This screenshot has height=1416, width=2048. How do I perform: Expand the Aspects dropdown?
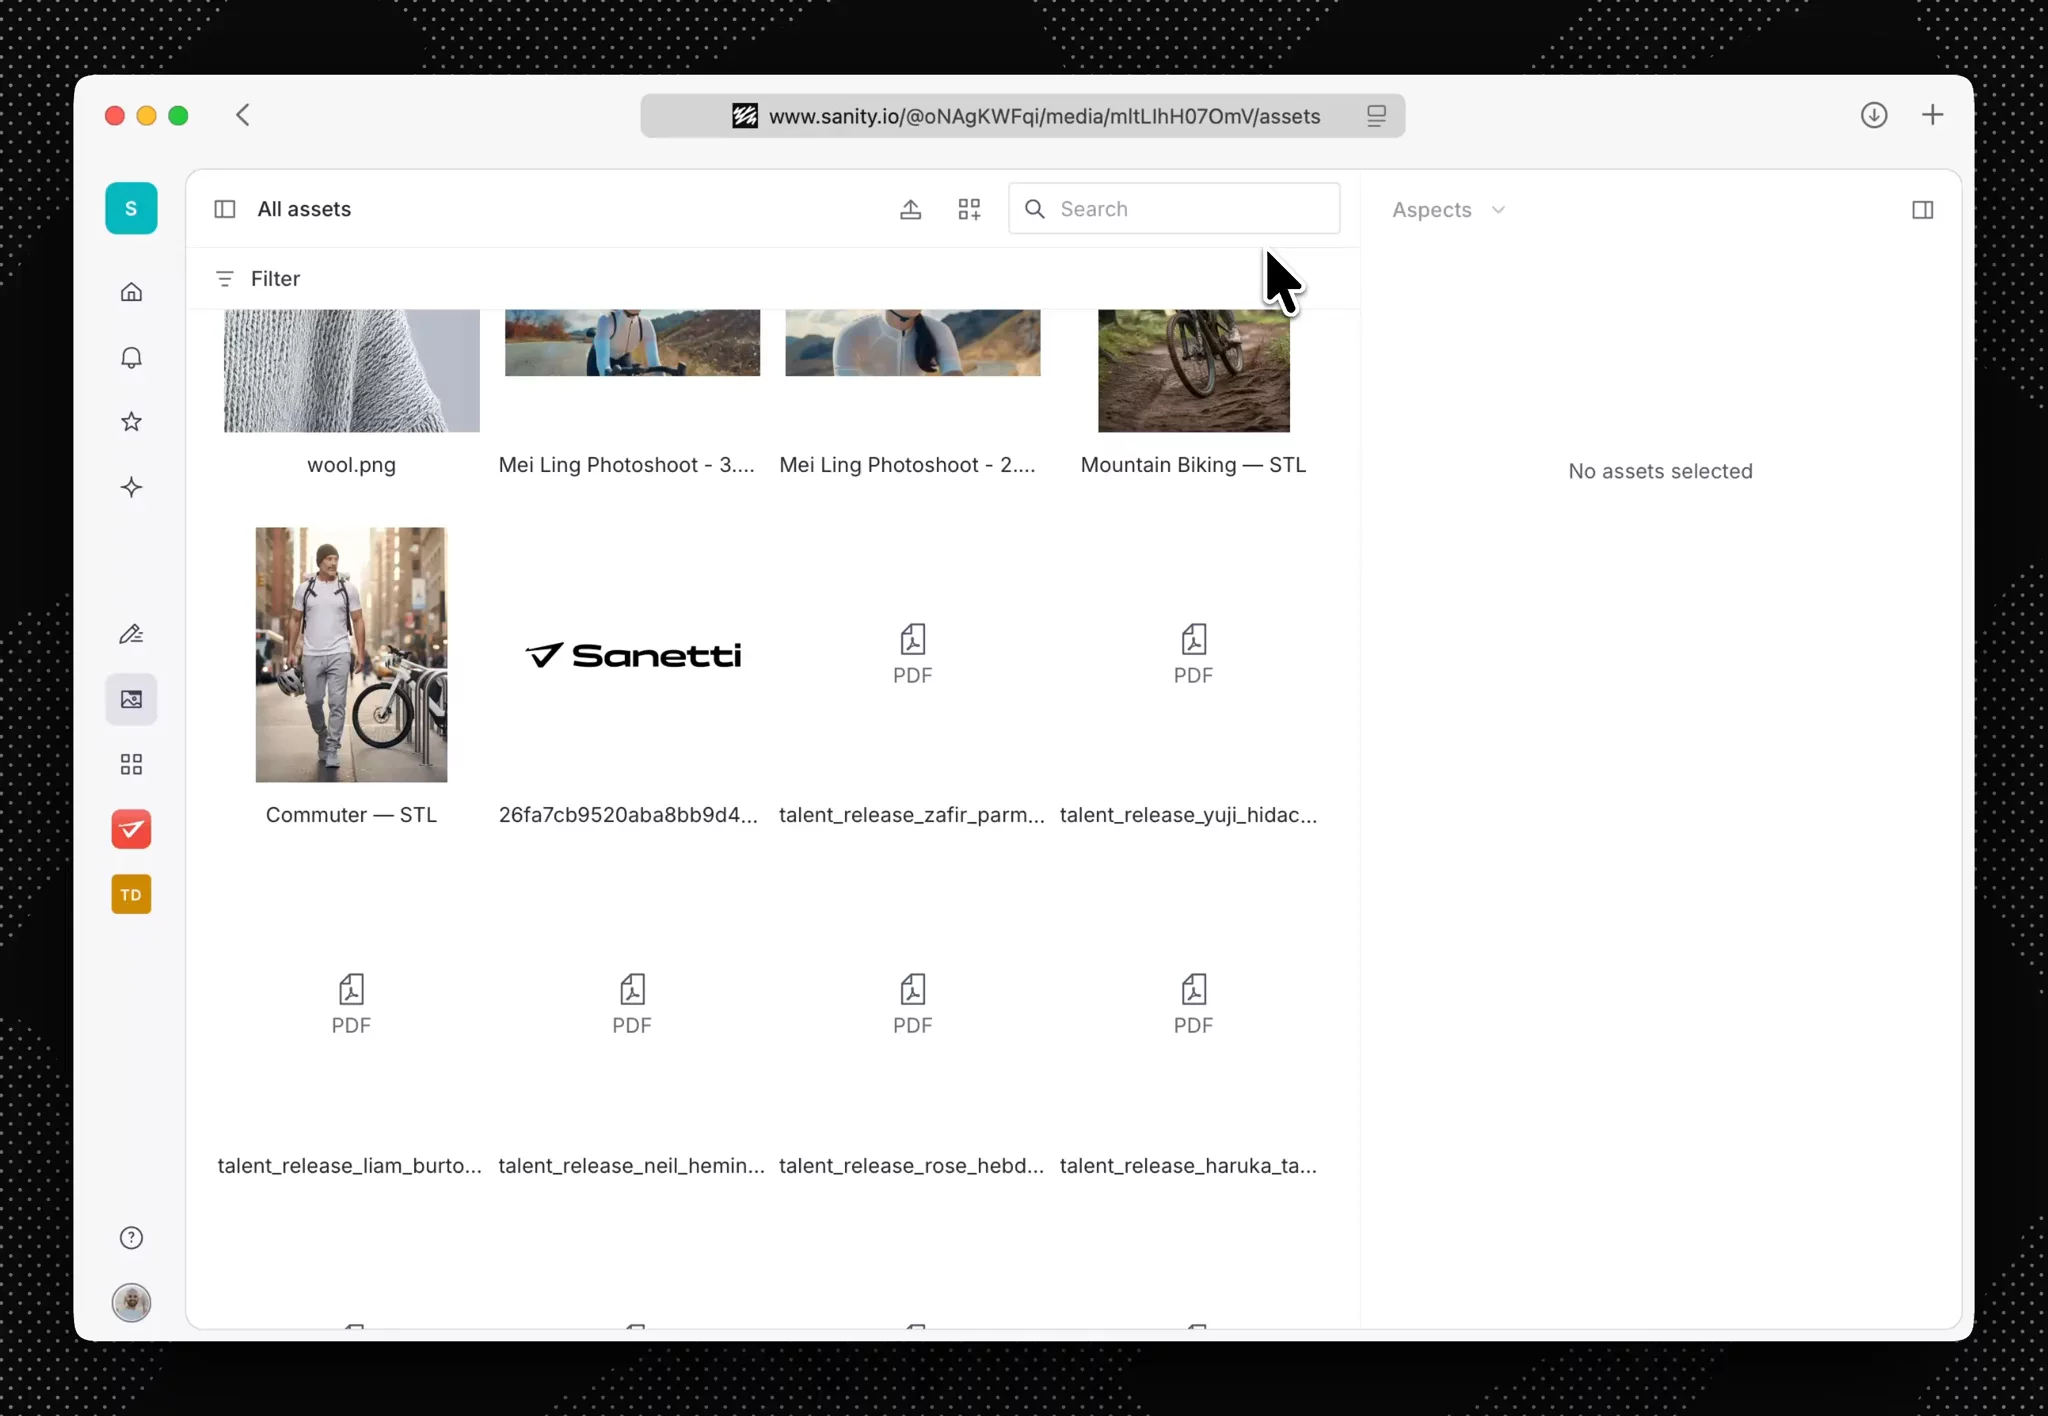[1448, 210]
